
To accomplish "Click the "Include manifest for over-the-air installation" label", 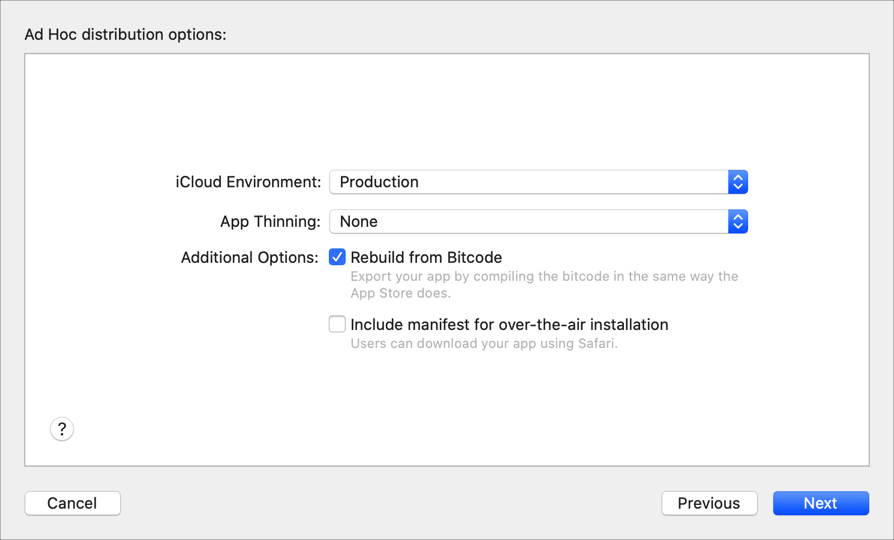I will (509, 325).
